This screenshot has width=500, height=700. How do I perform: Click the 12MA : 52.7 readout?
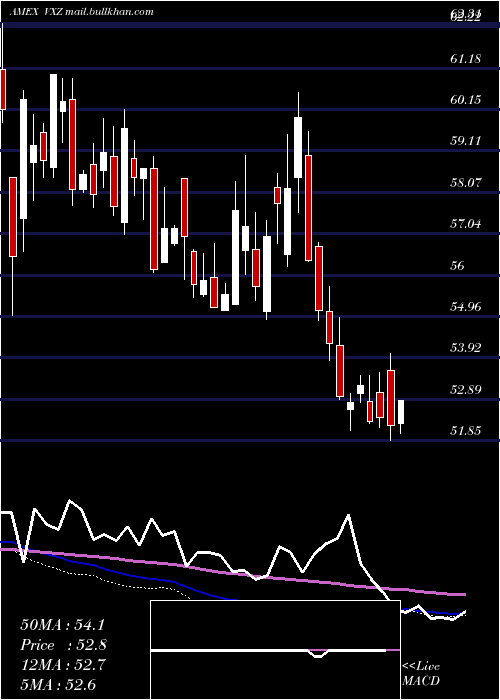click(62, 665)
